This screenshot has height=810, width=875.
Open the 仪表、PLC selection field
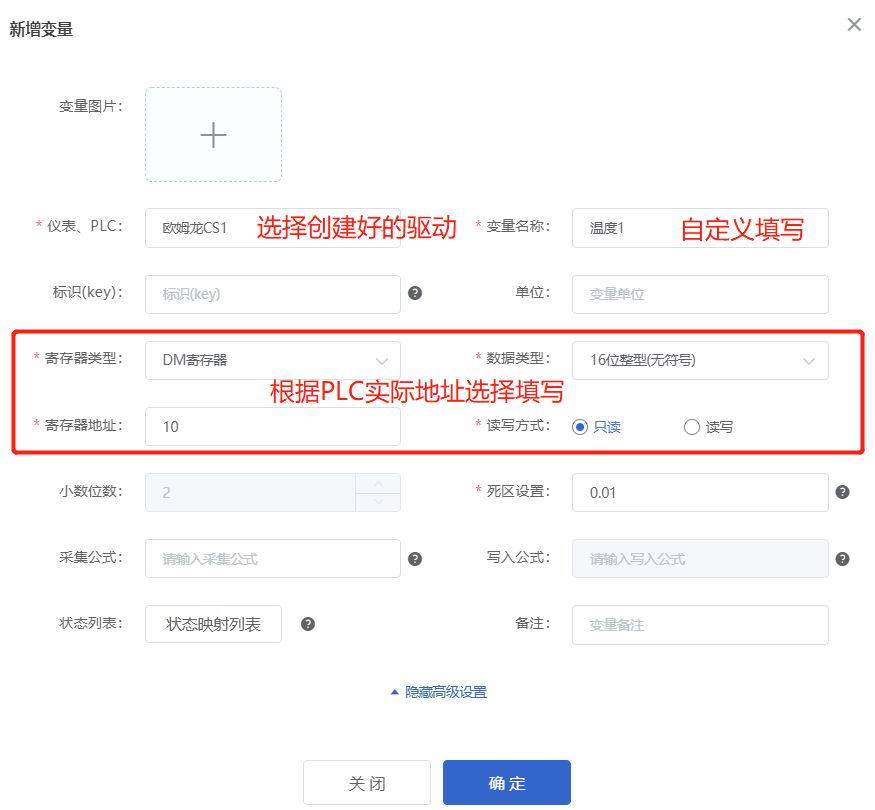click(272, 228)
